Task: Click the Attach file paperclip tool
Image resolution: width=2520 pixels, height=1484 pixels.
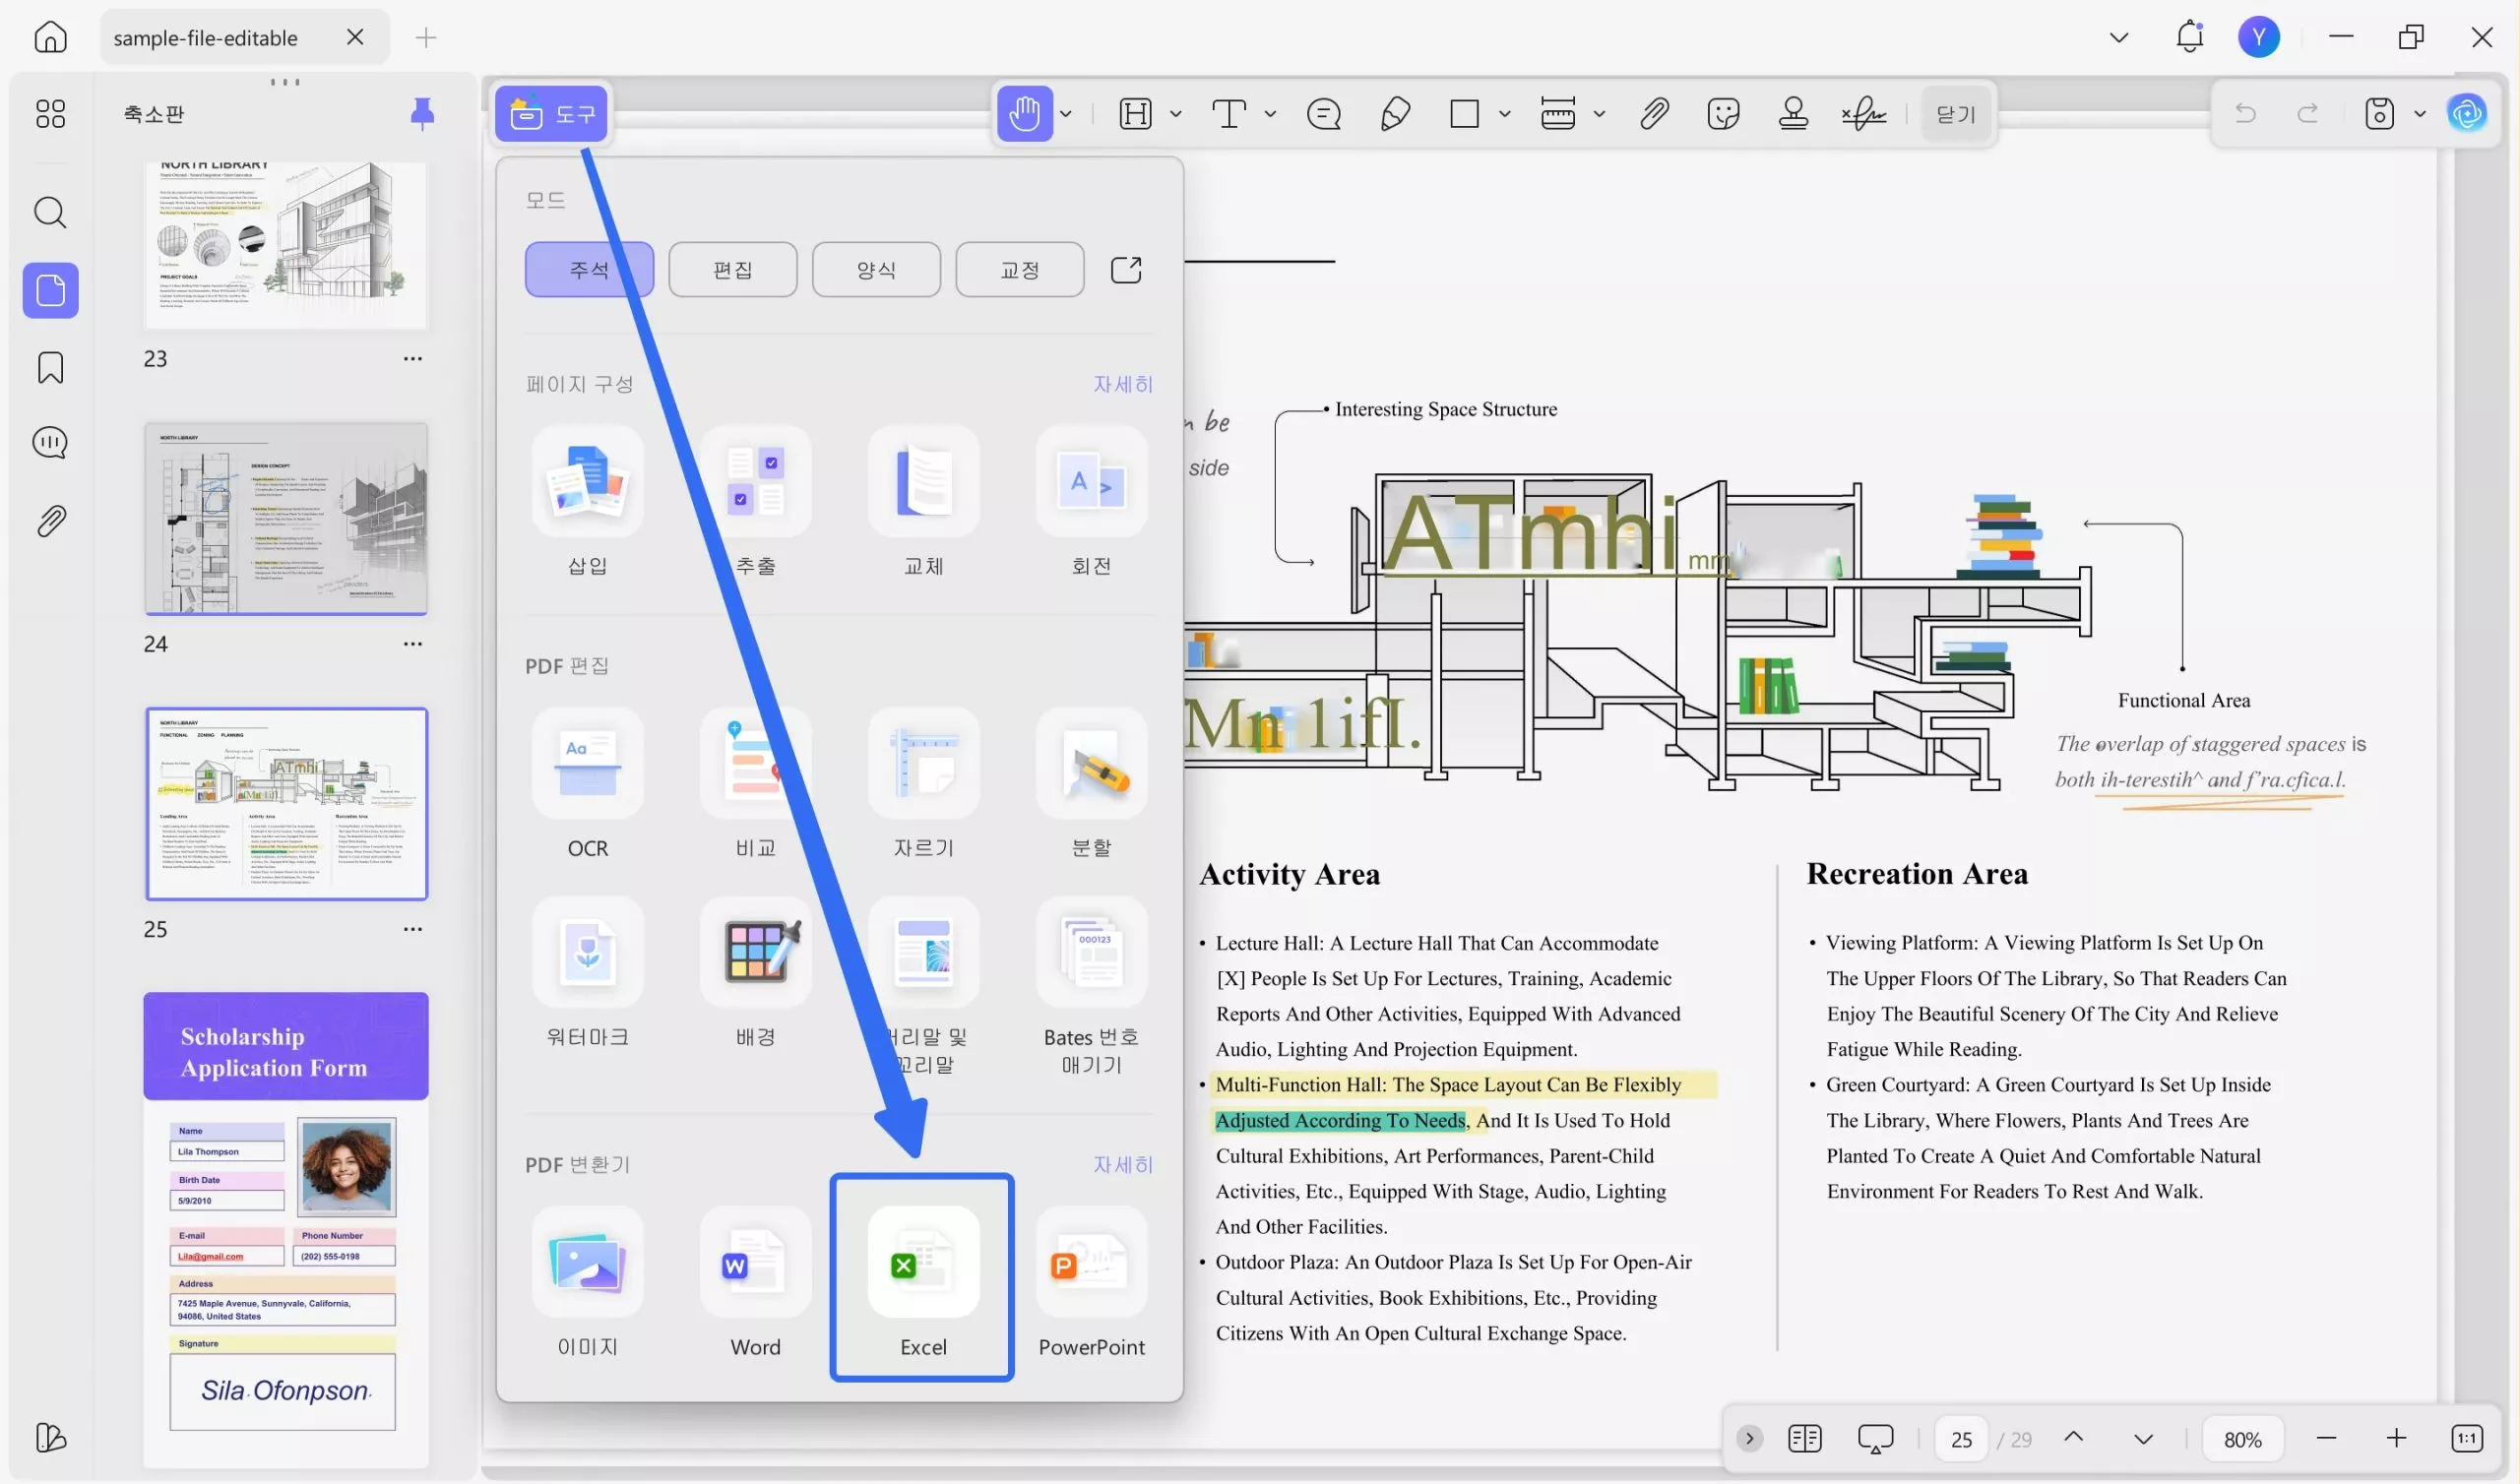Action: tap(1654, 113)
